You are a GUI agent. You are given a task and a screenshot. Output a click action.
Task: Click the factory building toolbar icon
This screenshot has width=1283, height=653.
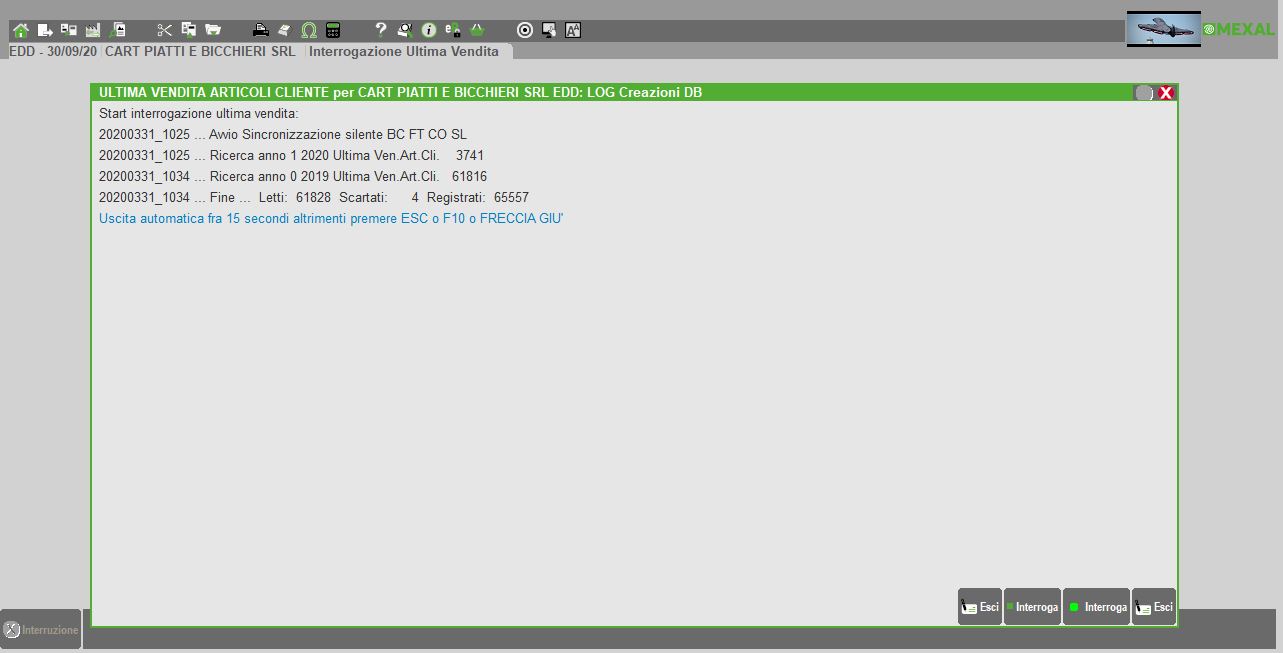[x=93, y=30]
